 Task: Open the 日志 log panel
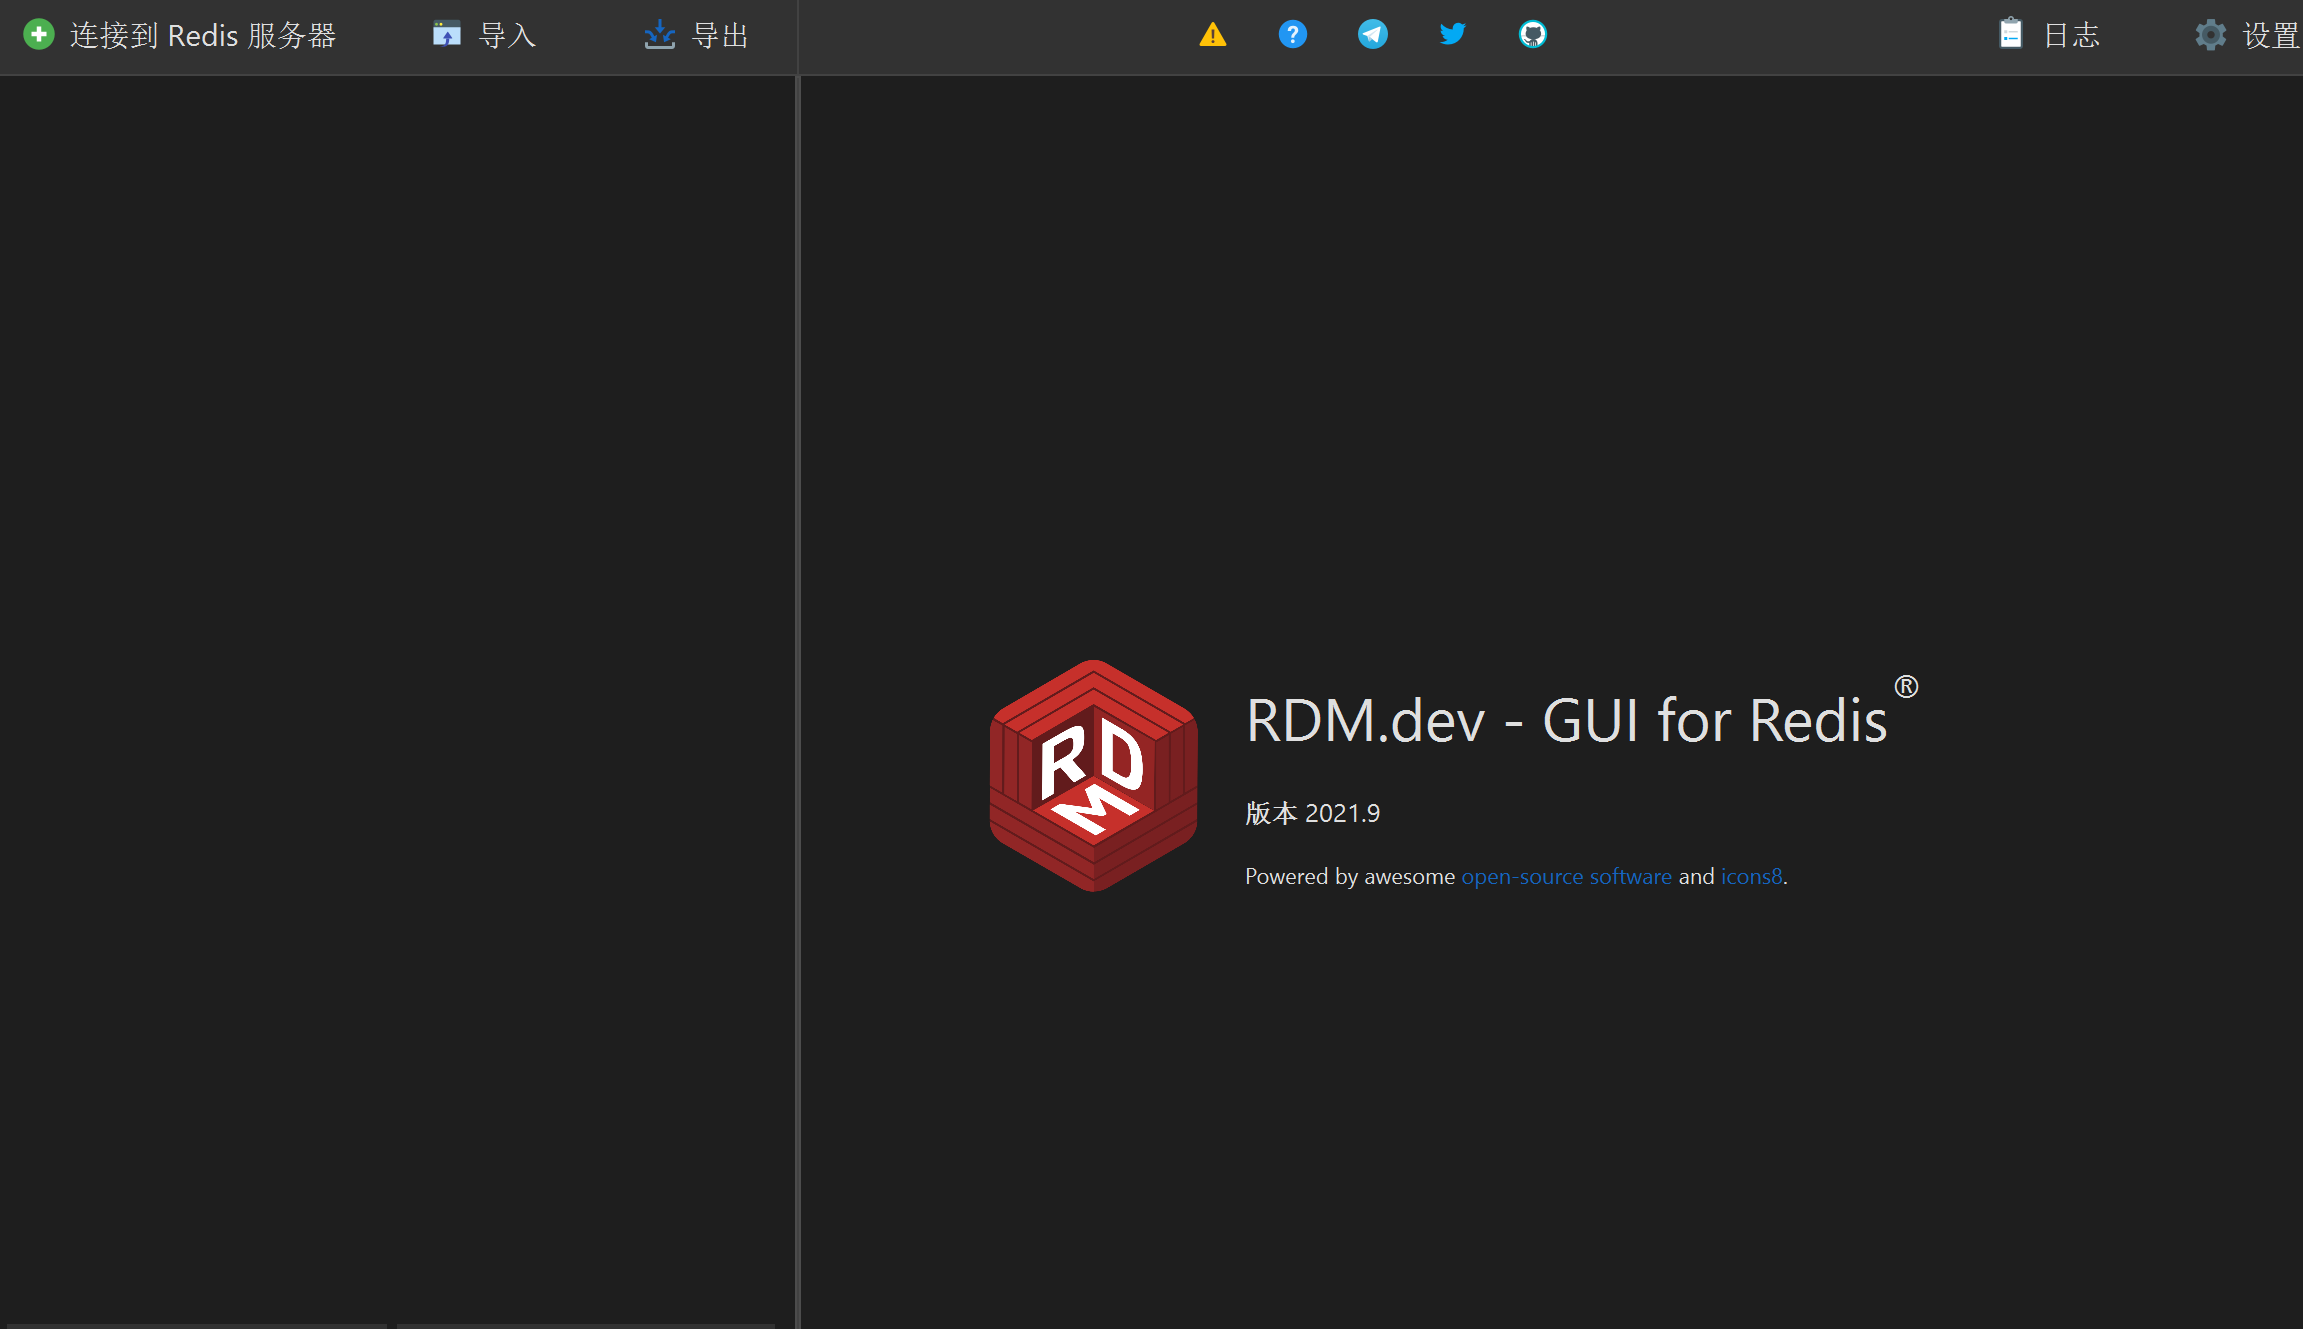coord(2072,36)
